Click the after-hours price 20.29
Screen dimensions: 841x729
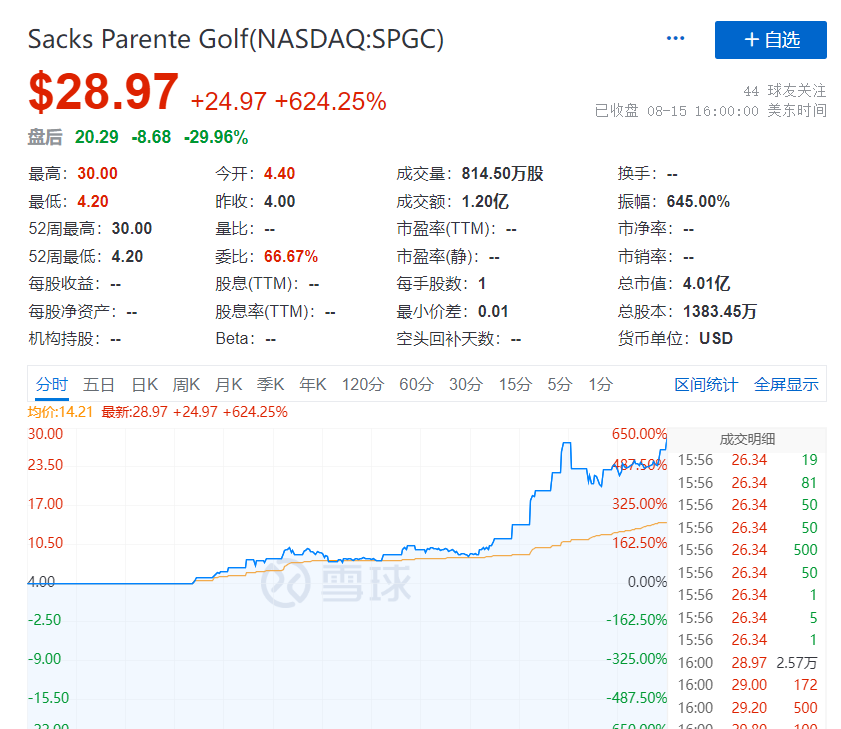pos(97,137)
